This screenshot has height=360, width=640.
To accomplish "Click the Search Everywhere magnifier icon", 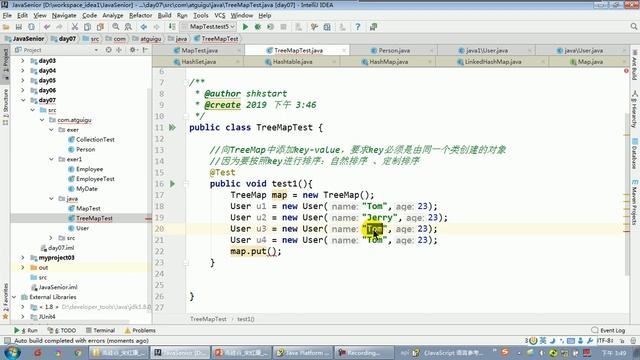I will [633, 27].
